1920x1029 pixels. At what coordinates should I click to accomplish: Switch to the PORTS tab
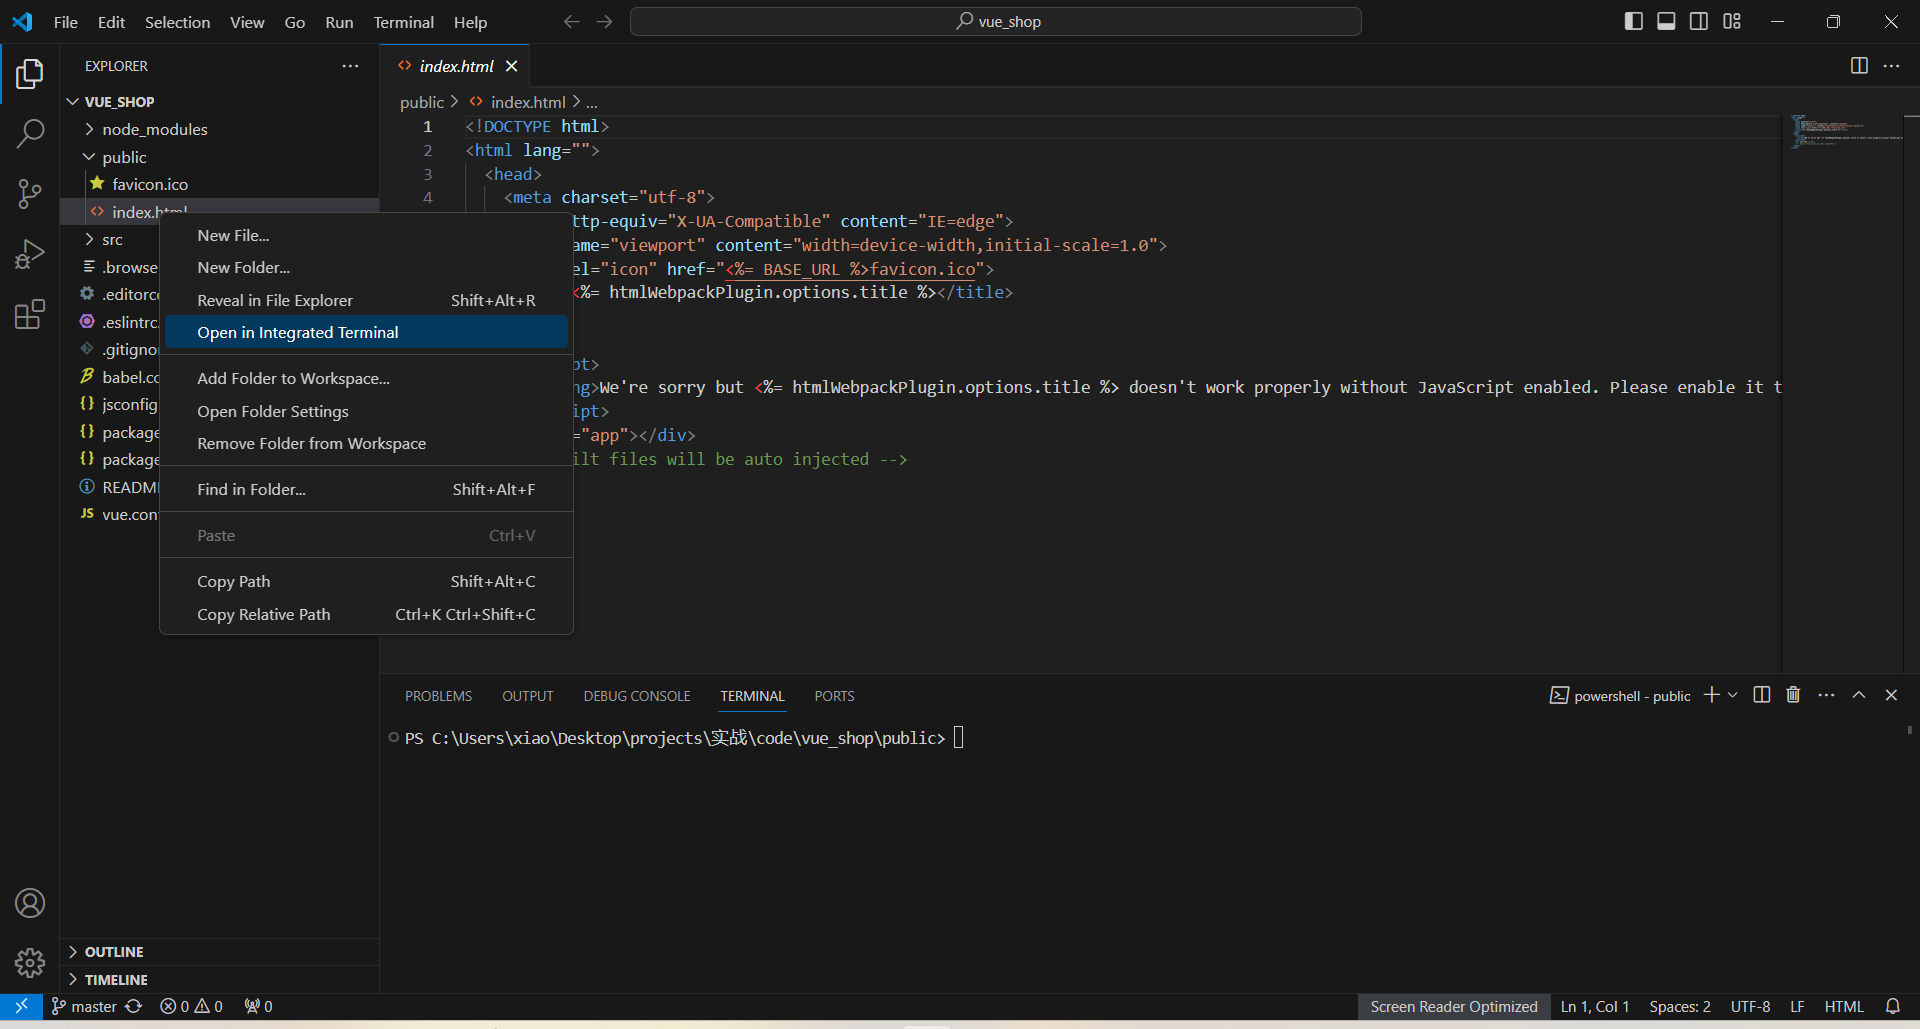[x=834, y=696]
